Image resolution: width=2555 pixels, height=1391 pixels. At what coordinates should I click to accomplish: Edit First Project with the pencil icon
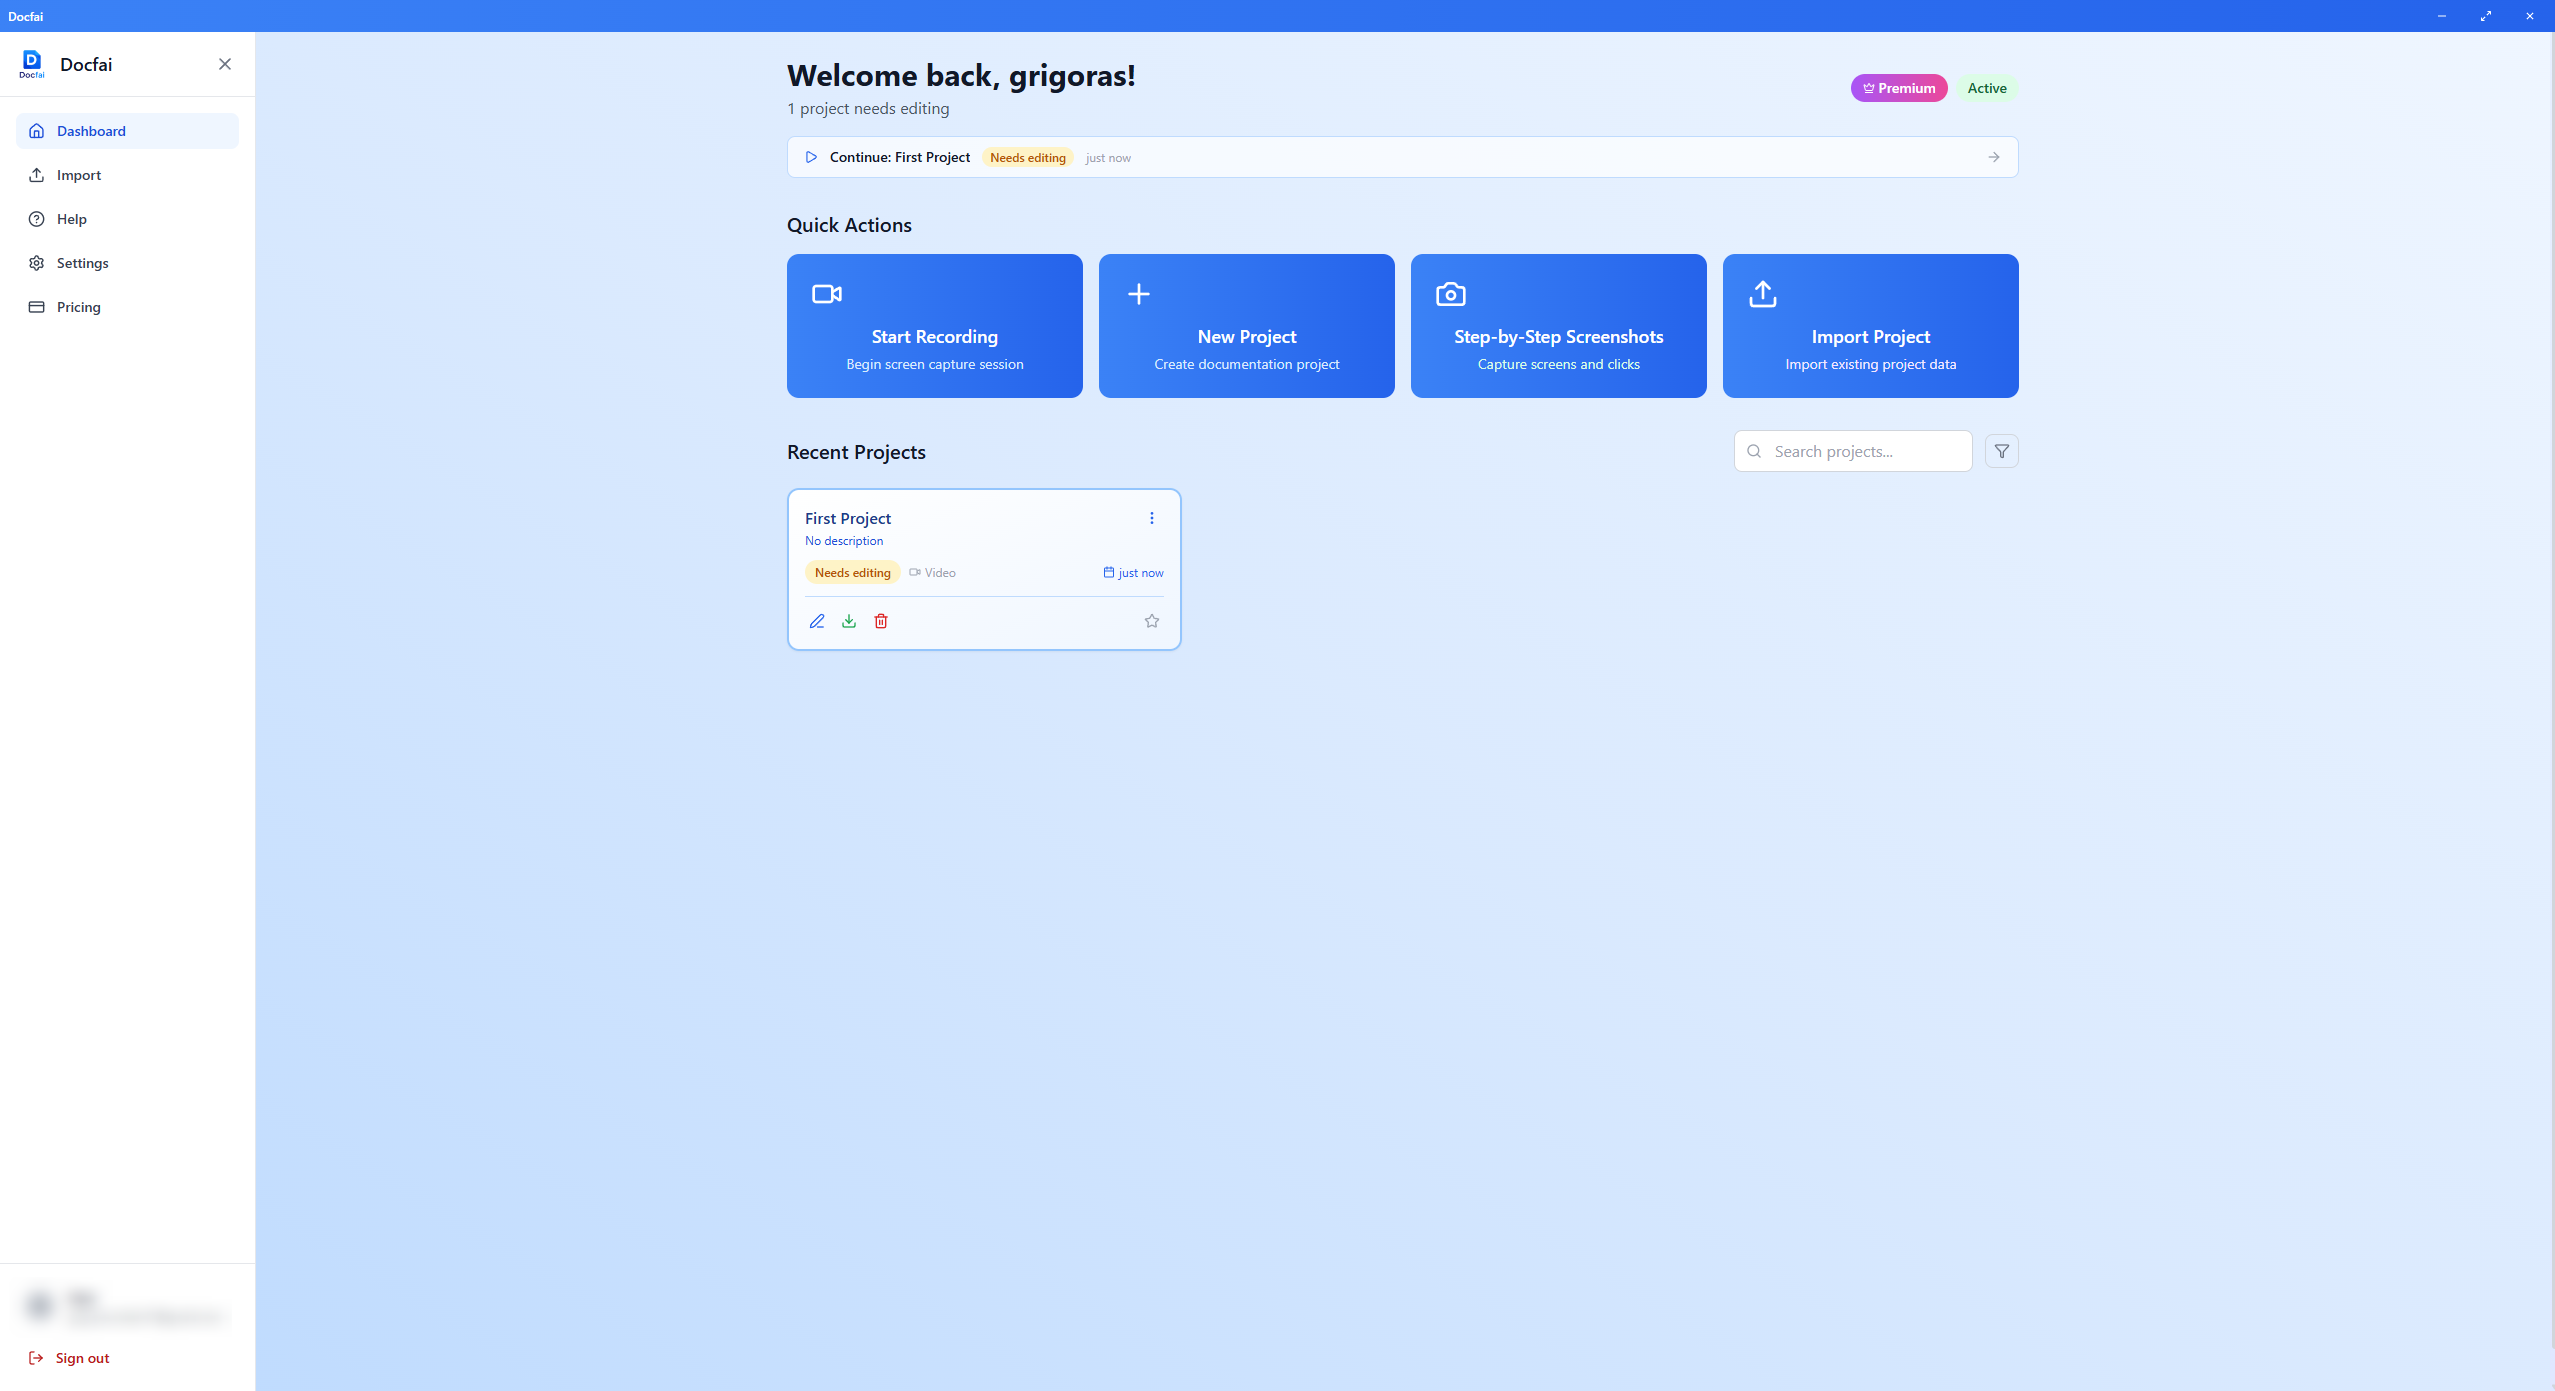(817, 621)
